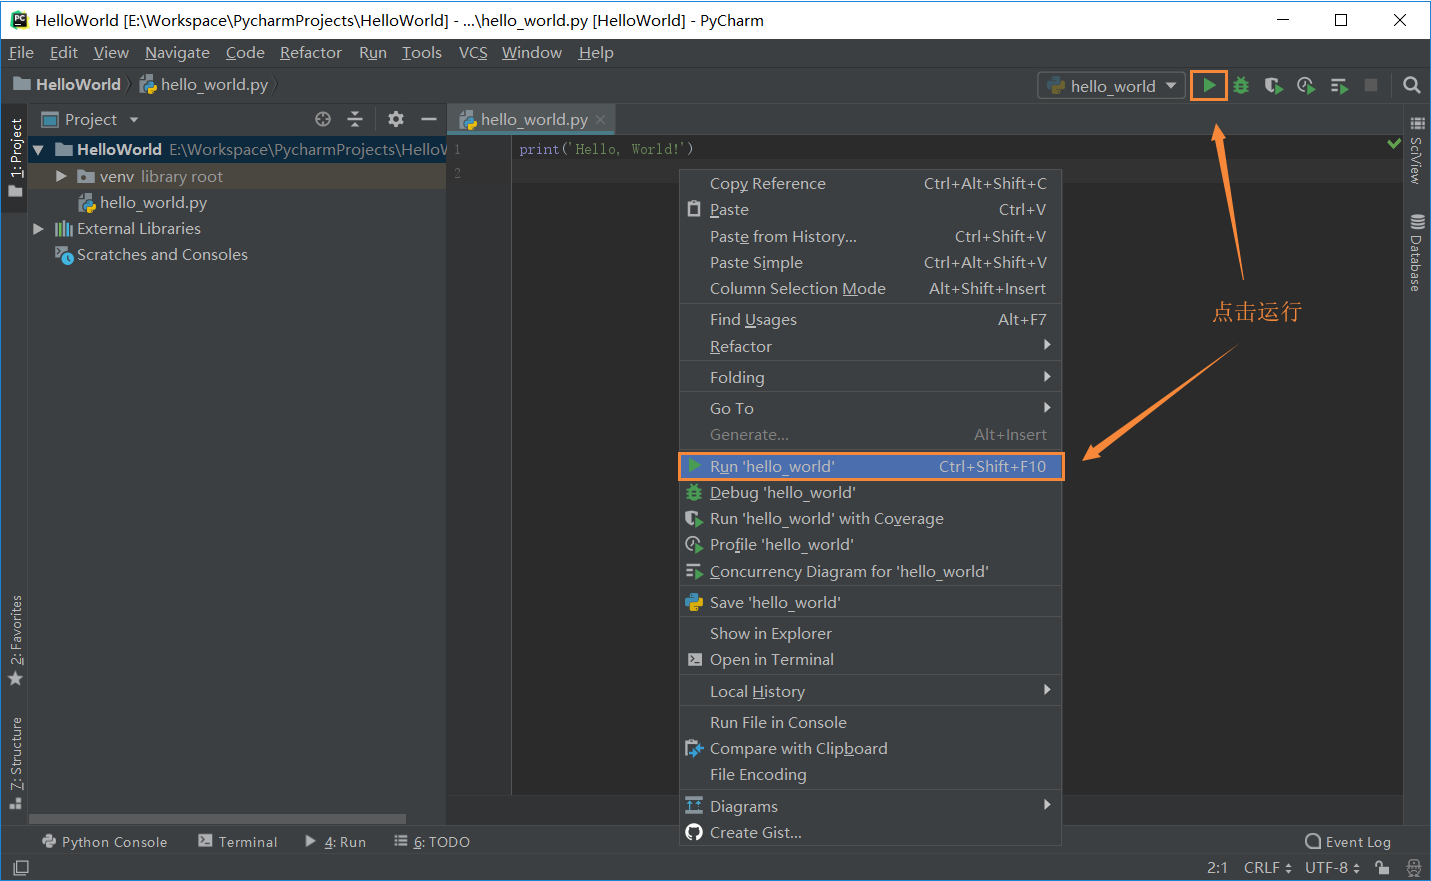Screen dimensions: 1431x881
Task: Open the SciView side panel
Action: (1416, 150)
